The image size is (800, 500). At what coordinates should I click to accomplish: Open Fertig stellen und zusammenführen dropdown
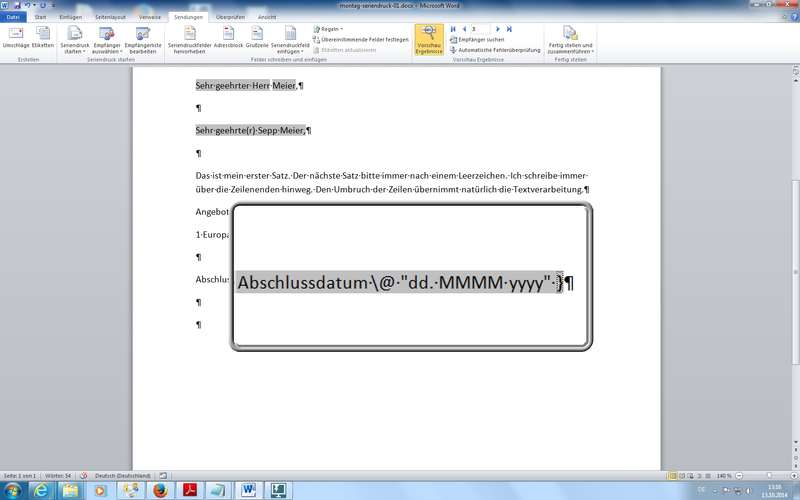pos(570,40)
